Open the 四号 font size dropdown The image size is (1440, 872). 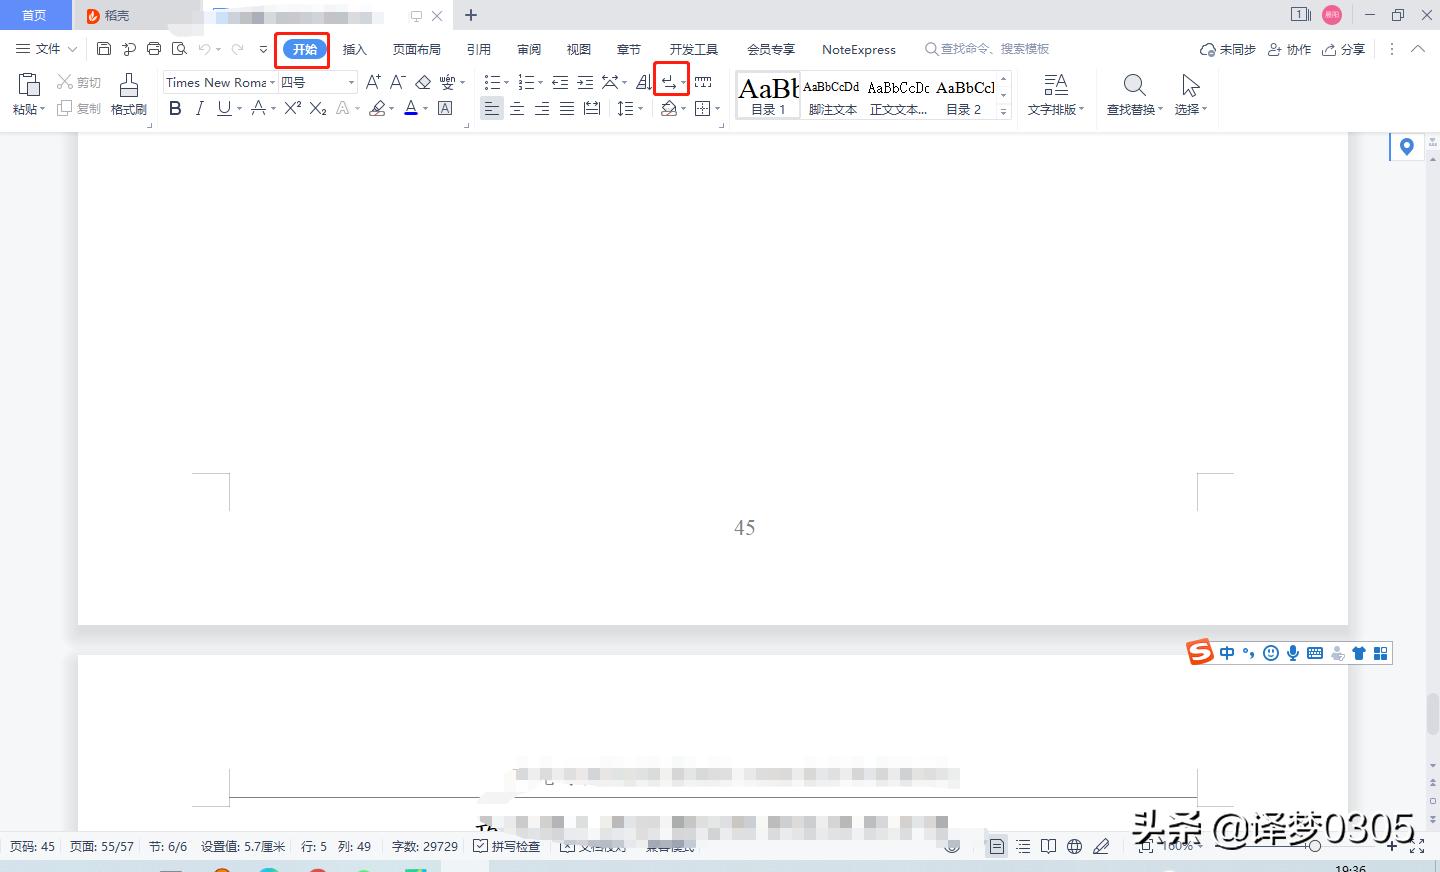click(x=350, y=82)
